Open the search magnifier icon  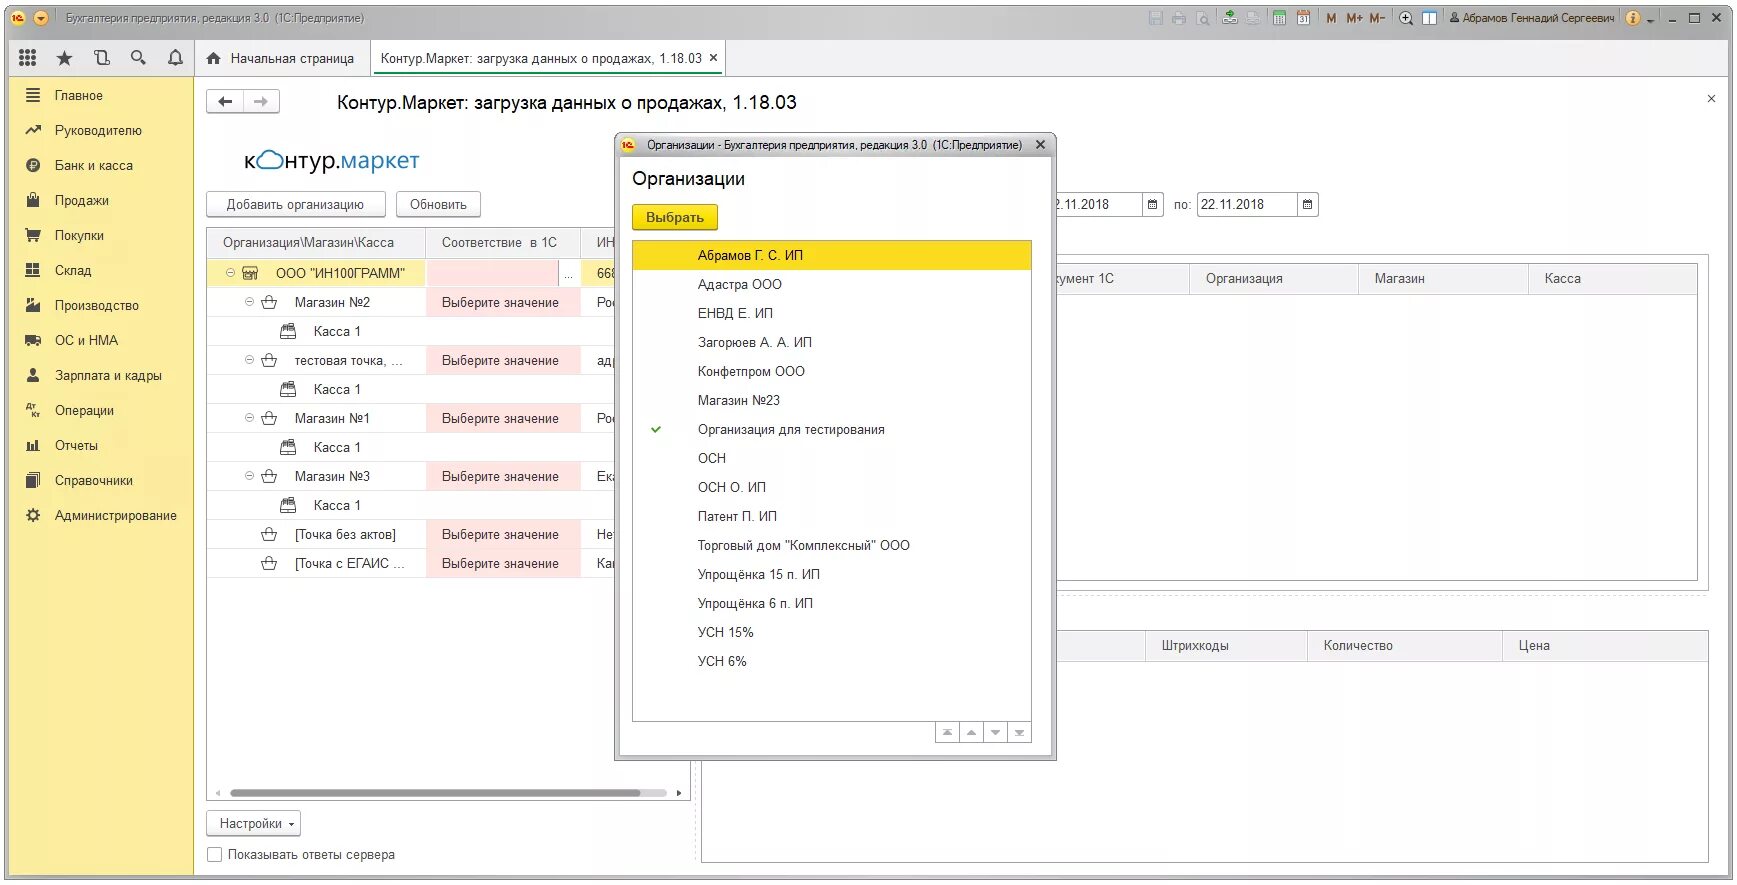pos(138,58)
